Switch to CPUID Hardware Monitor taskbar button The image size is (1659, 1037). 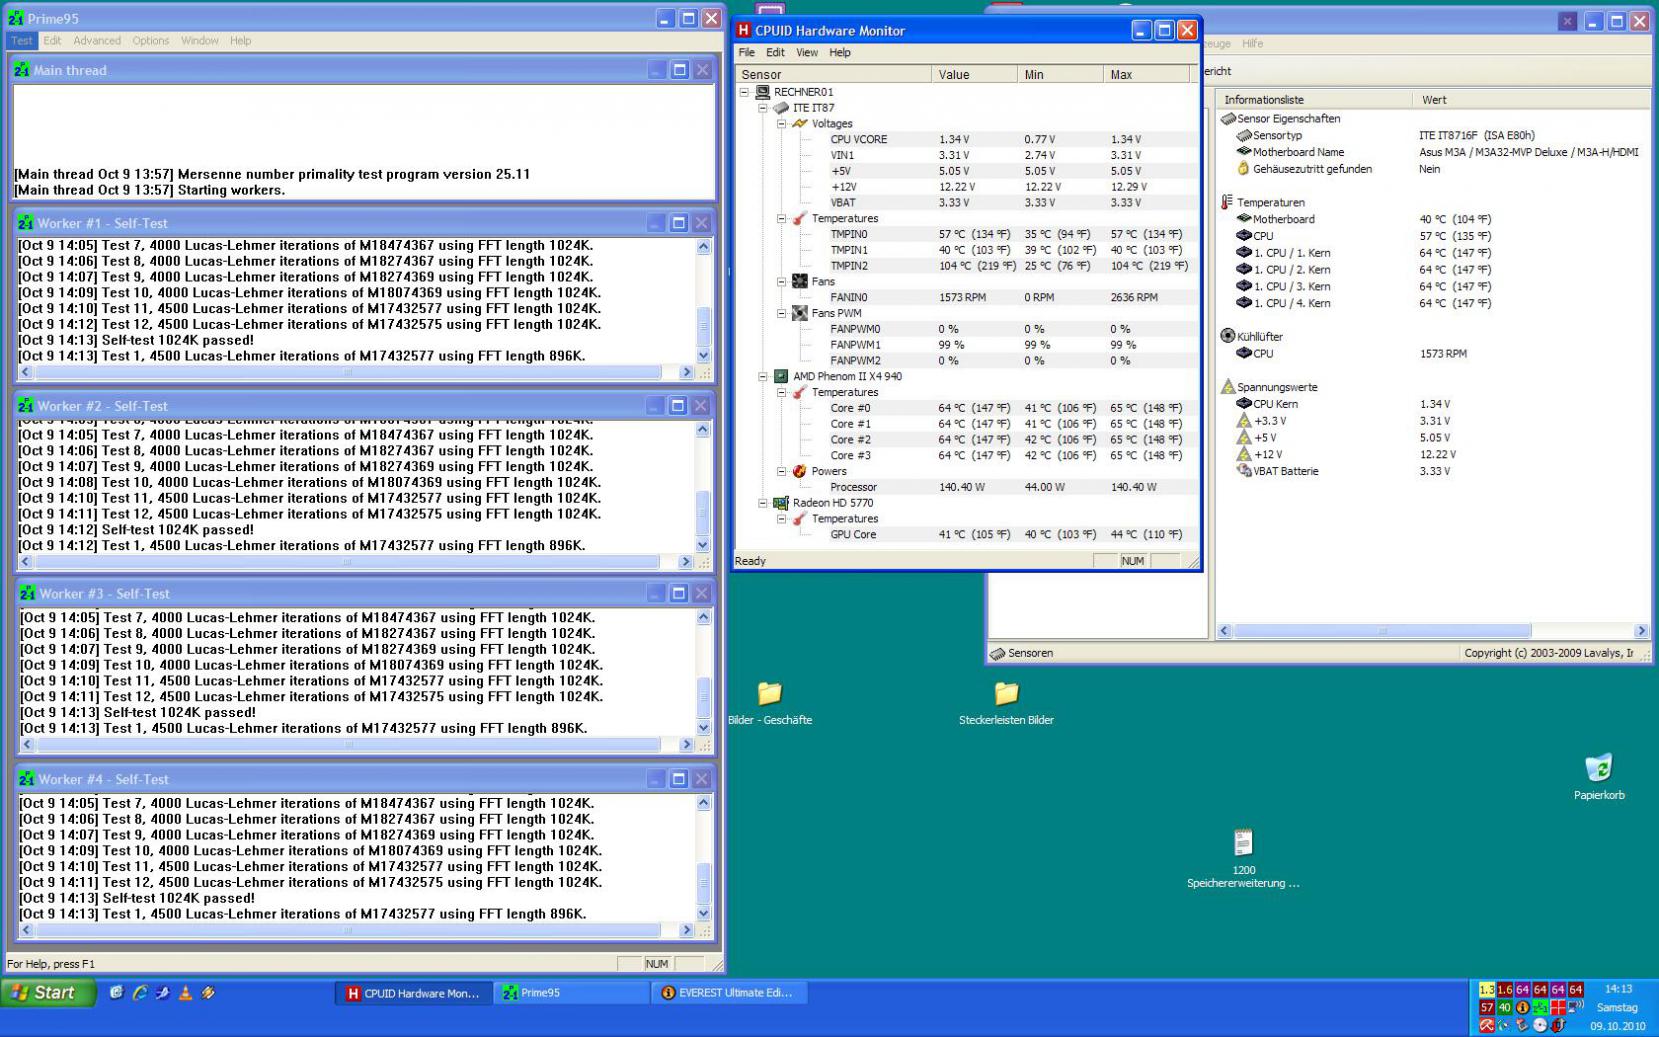click(x=414, y=993)
